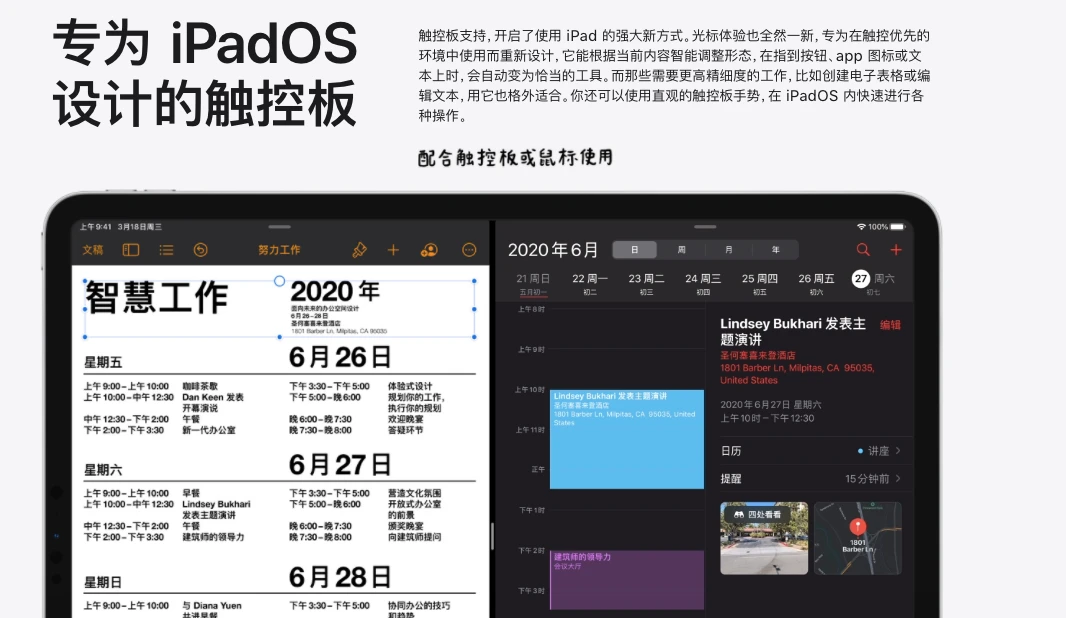The image size is (1066, 618).
Task: Click the search icon in Calendar
Action: (863, 250)
